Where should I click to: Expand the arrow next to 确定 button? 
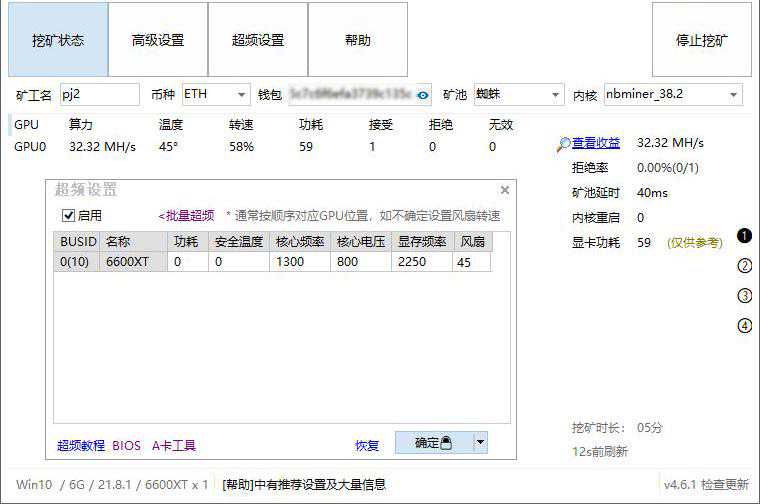pos(480,442)
